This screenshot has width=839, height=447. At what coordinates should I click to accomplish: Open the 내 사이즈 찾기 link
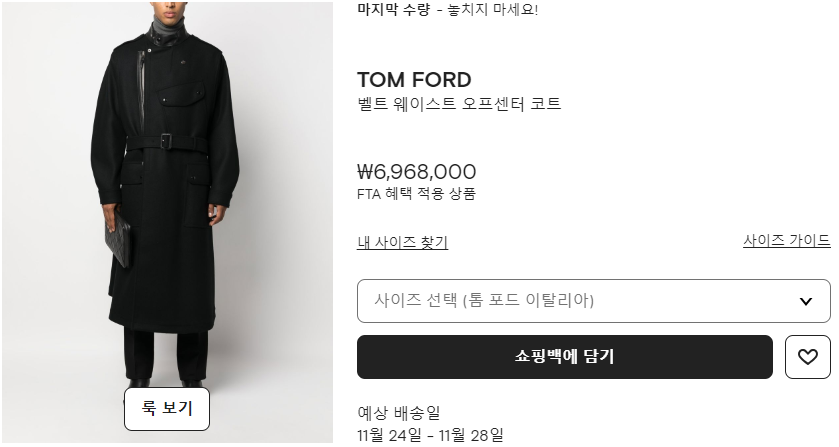(x=402, y=242)
